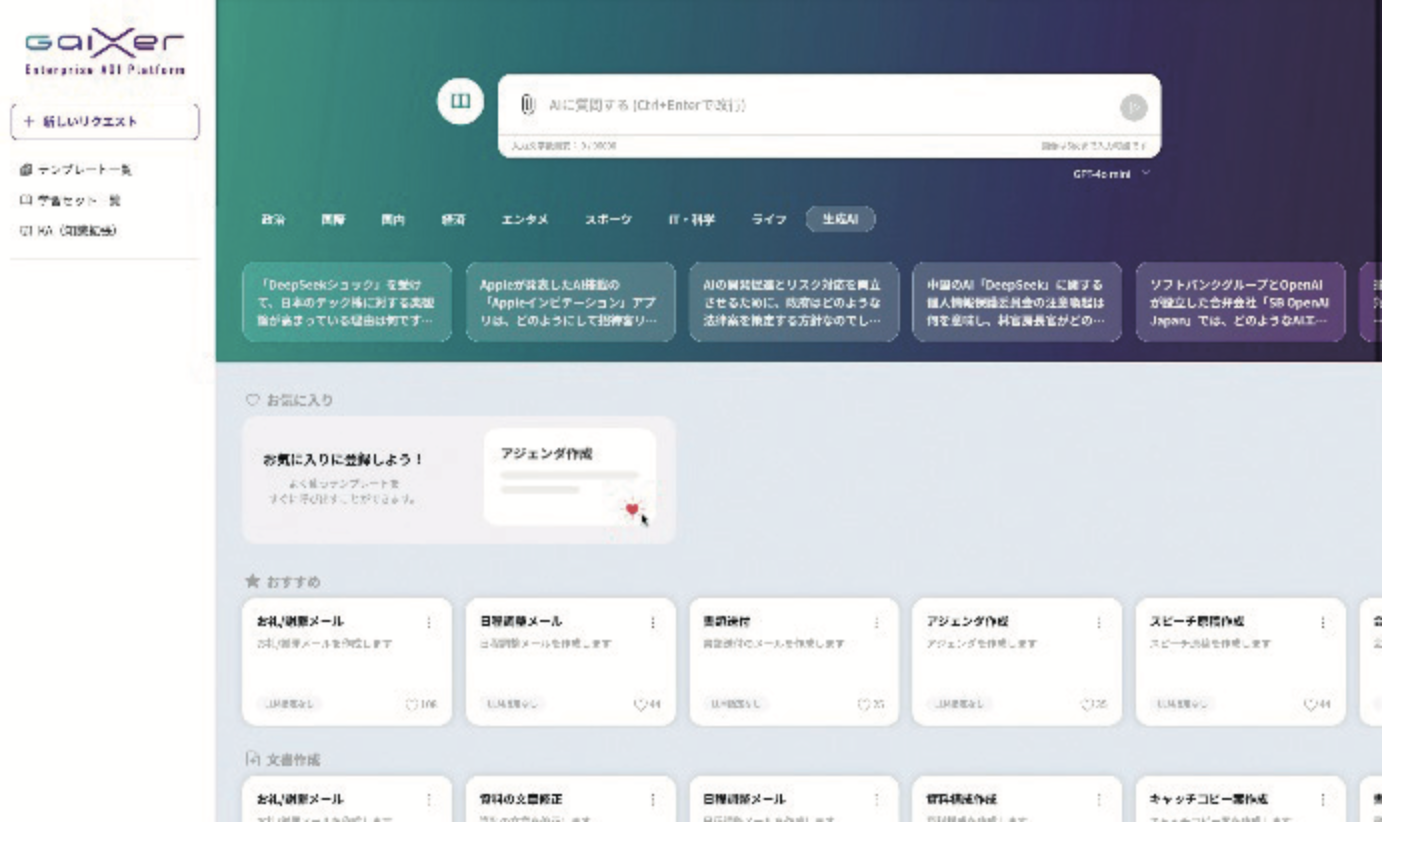The image size is (1410, 842).
Task: Click the 新しいリクエスト button
Action: click(x=105, y=122)
